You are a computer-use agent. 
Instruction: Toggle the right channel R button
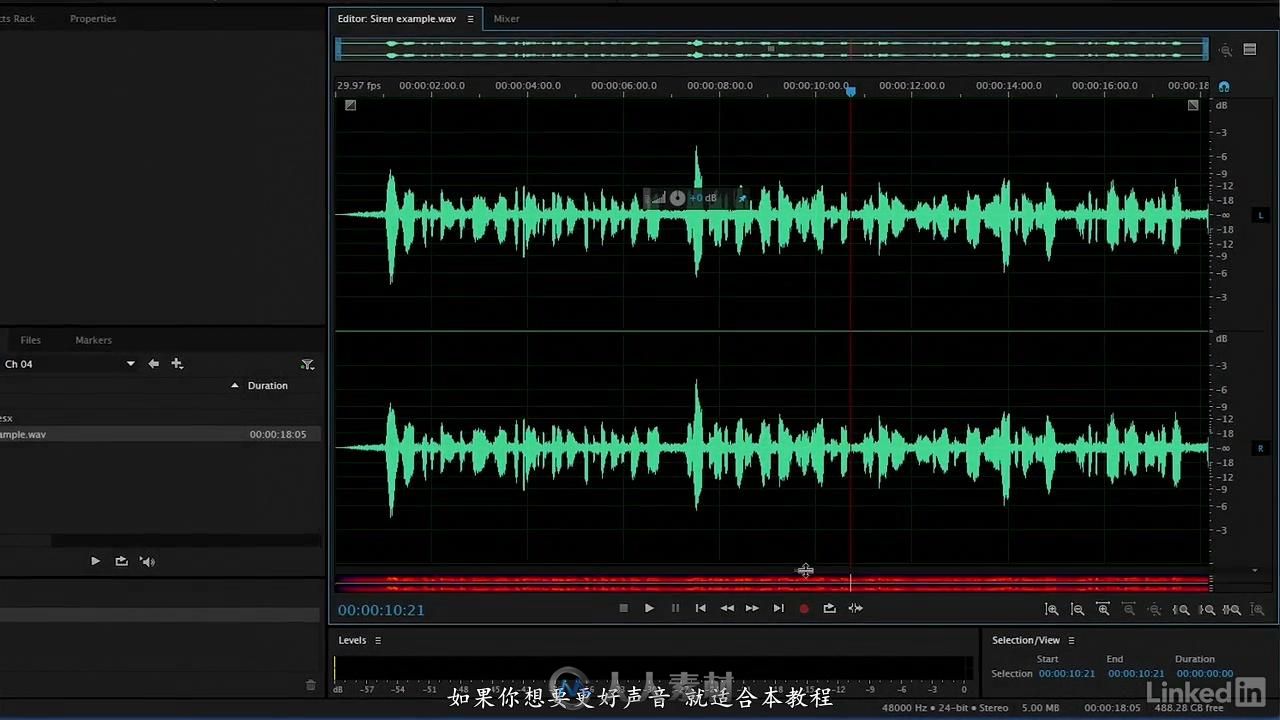[x=1261, y=448]
